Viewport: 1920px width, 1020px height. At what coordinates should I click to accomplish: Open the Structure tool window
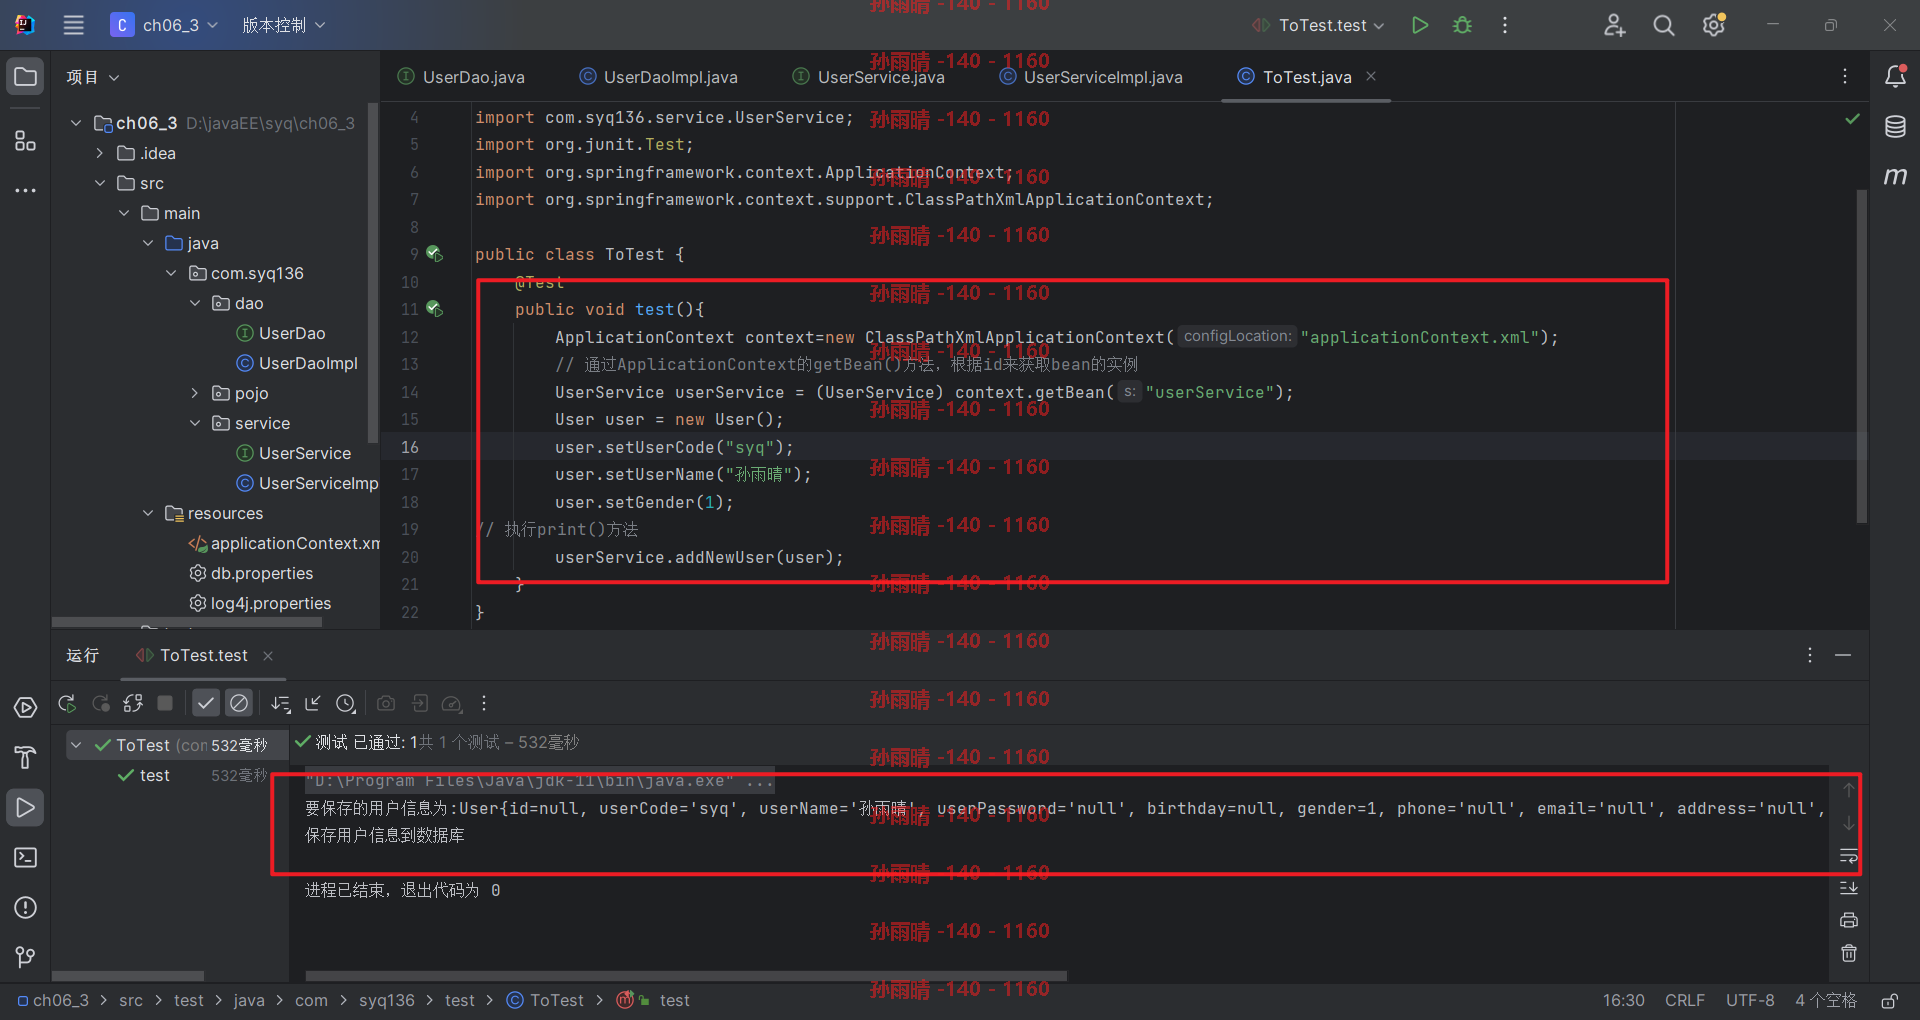(x=25, y=141)
